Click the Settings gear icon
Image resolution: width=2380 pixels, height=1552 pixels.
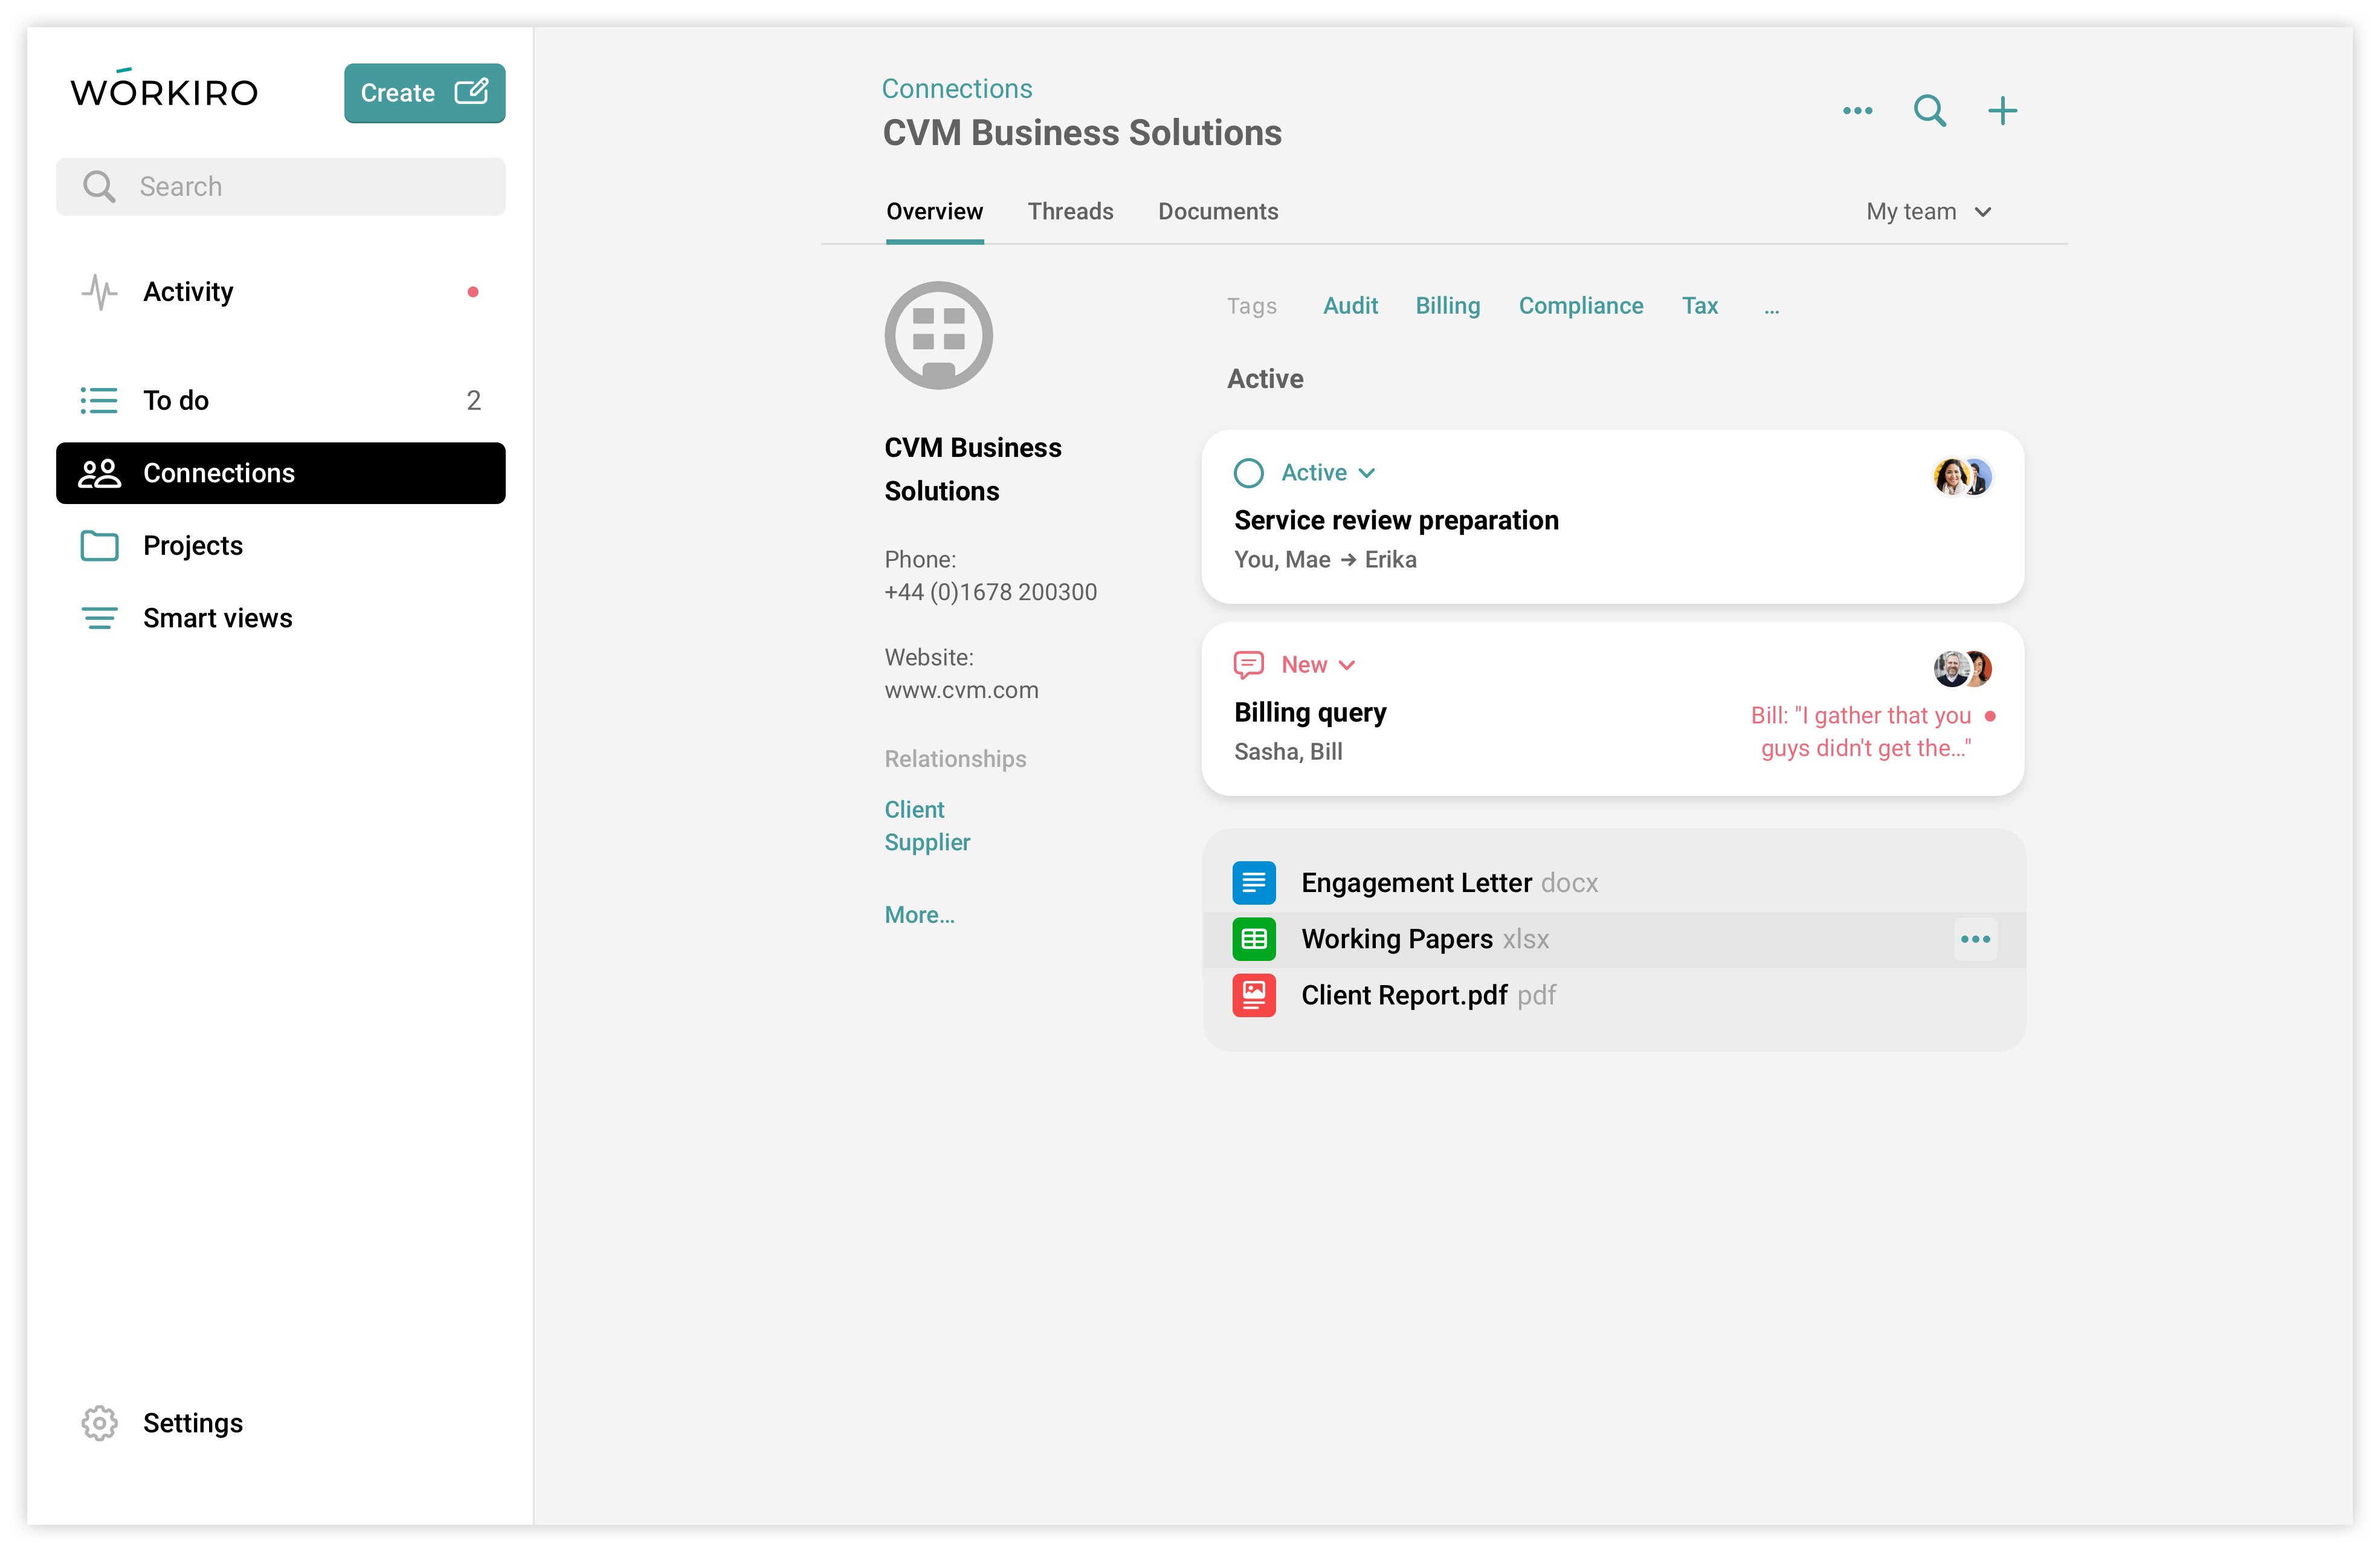click(99, 1422)
